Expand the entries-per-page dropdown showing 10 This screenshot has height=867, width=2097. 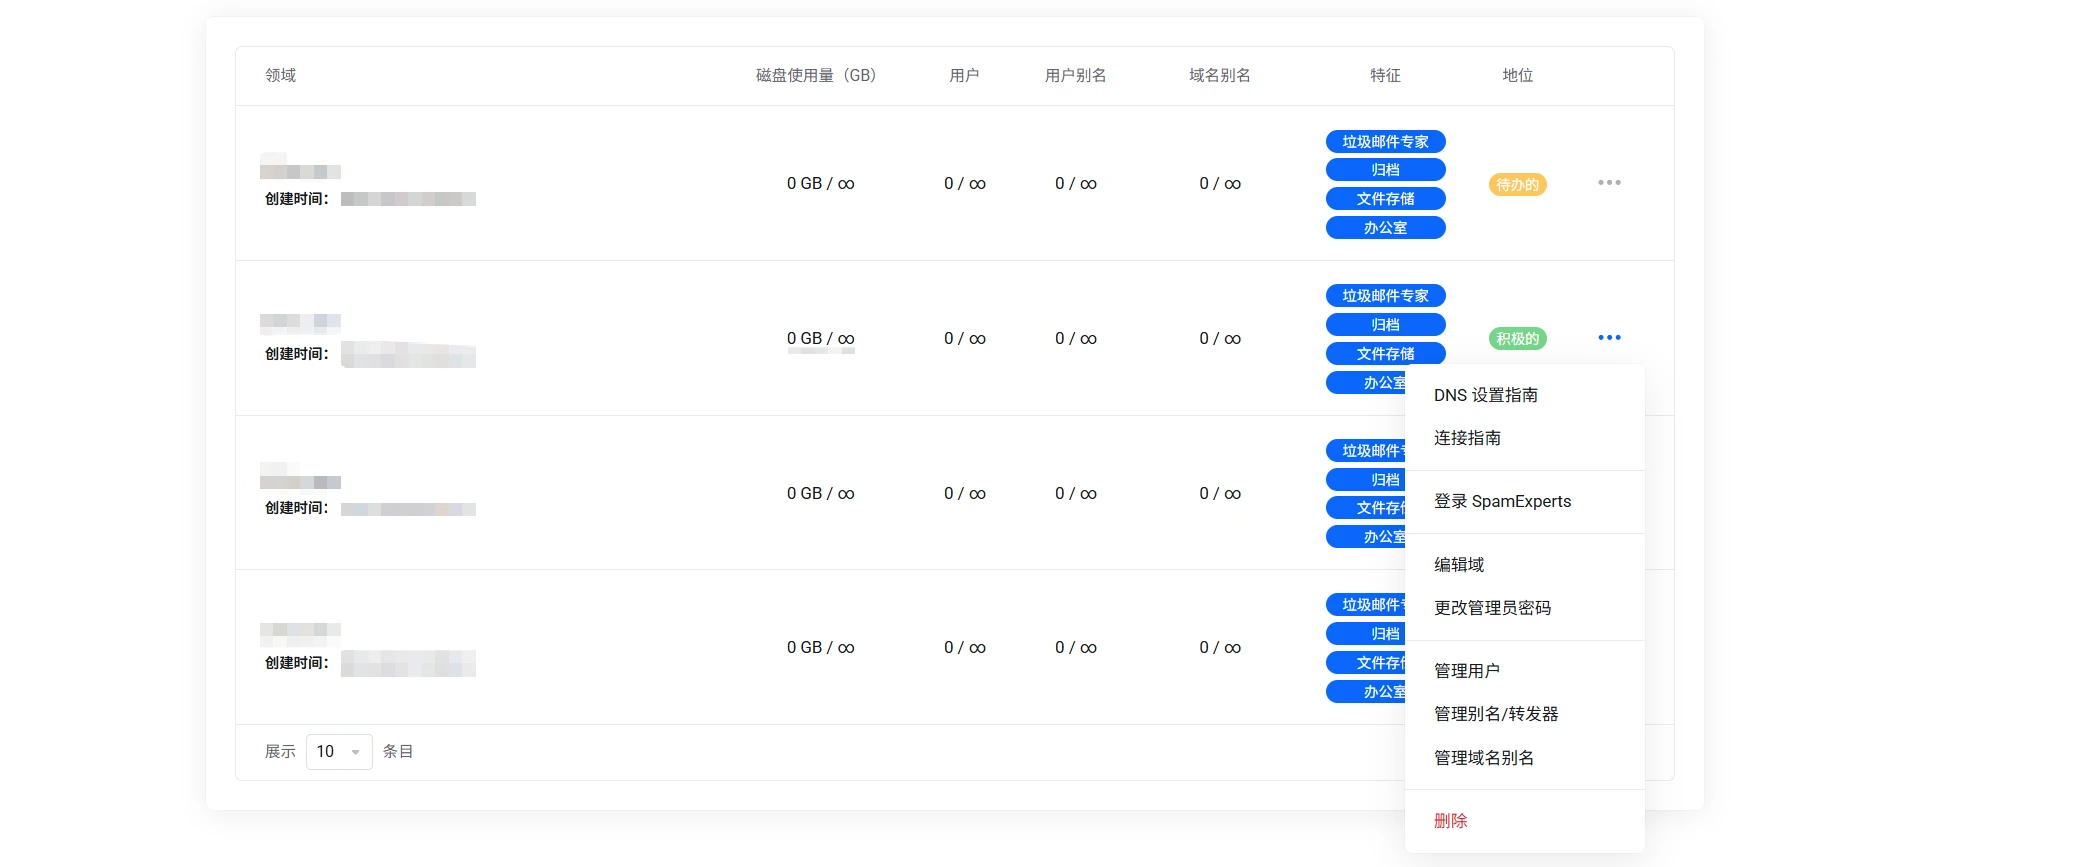(x=339, y=752)
